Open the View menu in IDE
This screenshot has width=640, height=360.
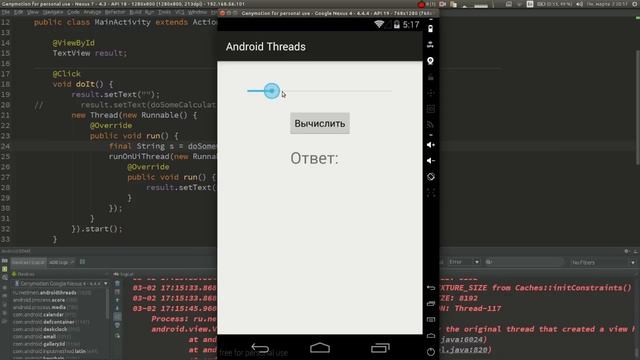click(33, 12)
